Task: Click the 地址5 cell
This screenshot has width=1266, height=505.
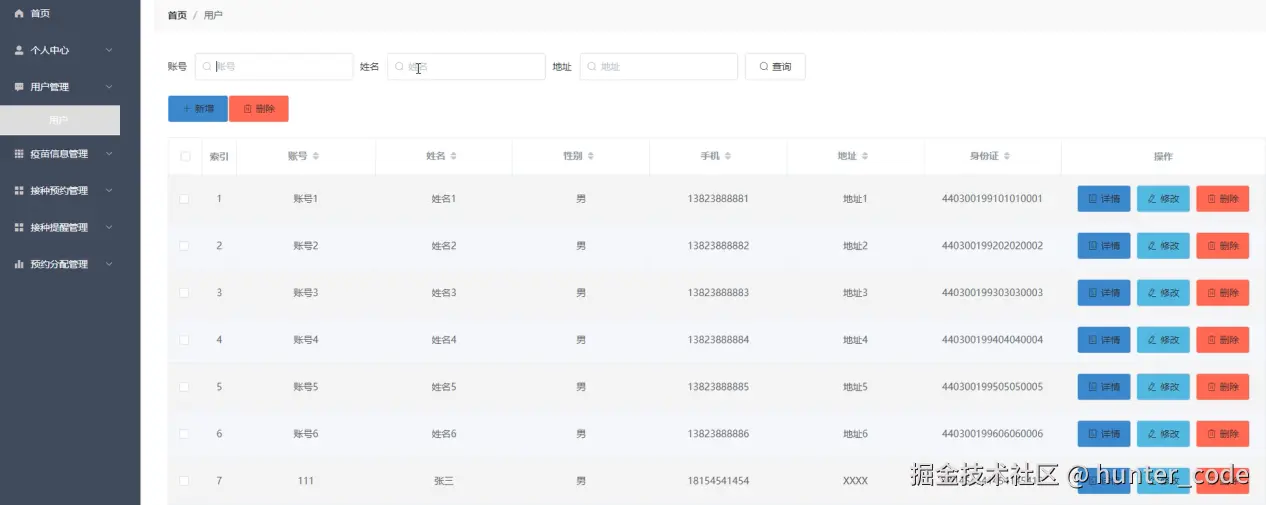Action: (855, 387)
